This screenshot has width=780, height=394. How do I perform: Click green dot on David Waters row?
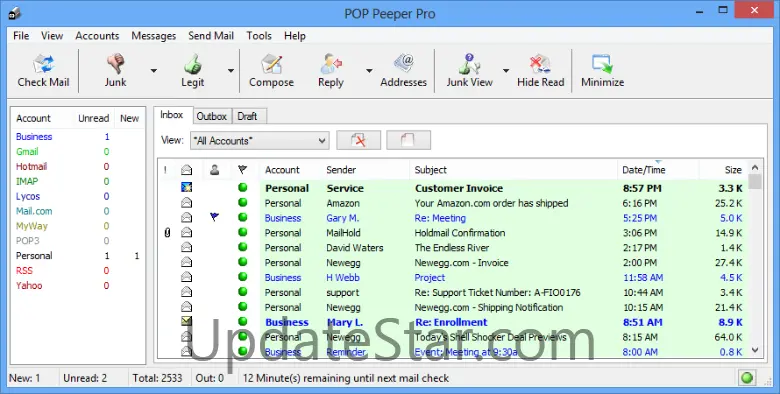point(243,247)
